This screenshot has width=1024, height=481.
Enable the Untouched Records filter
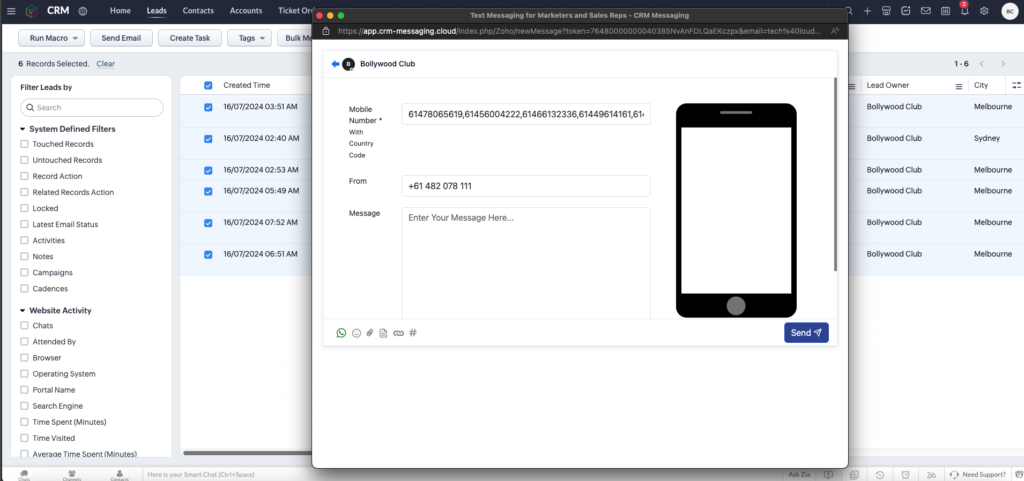tap(24, 160)
